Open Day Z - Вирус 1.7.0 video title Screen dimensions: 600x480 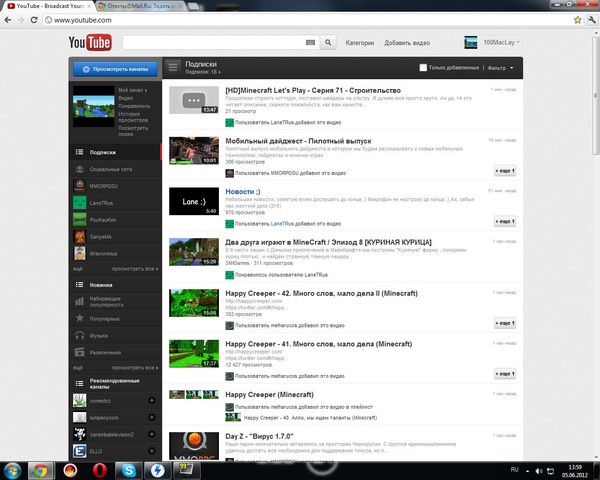pos(259,436)
